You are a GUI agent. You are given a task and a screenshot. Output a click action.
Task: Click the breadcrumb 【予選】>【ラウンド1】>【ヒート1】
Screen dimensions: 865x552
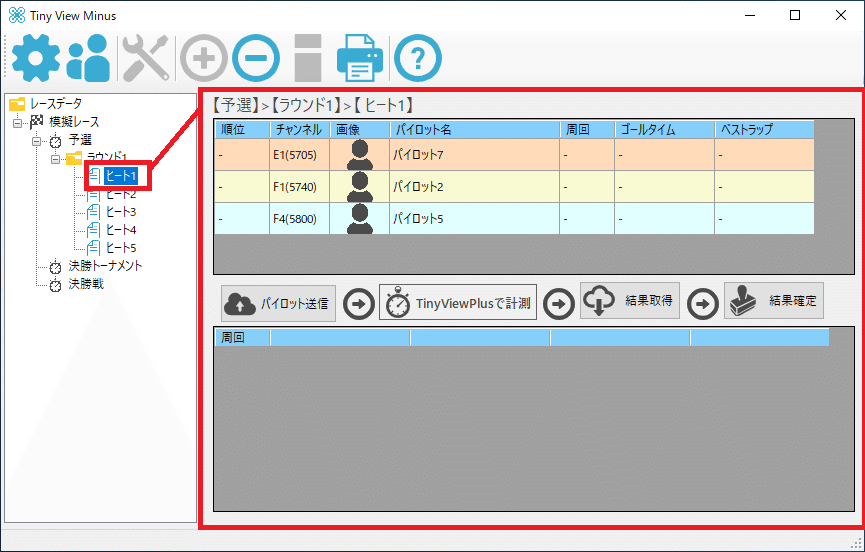pyautogui.click(x=313, y=105)
